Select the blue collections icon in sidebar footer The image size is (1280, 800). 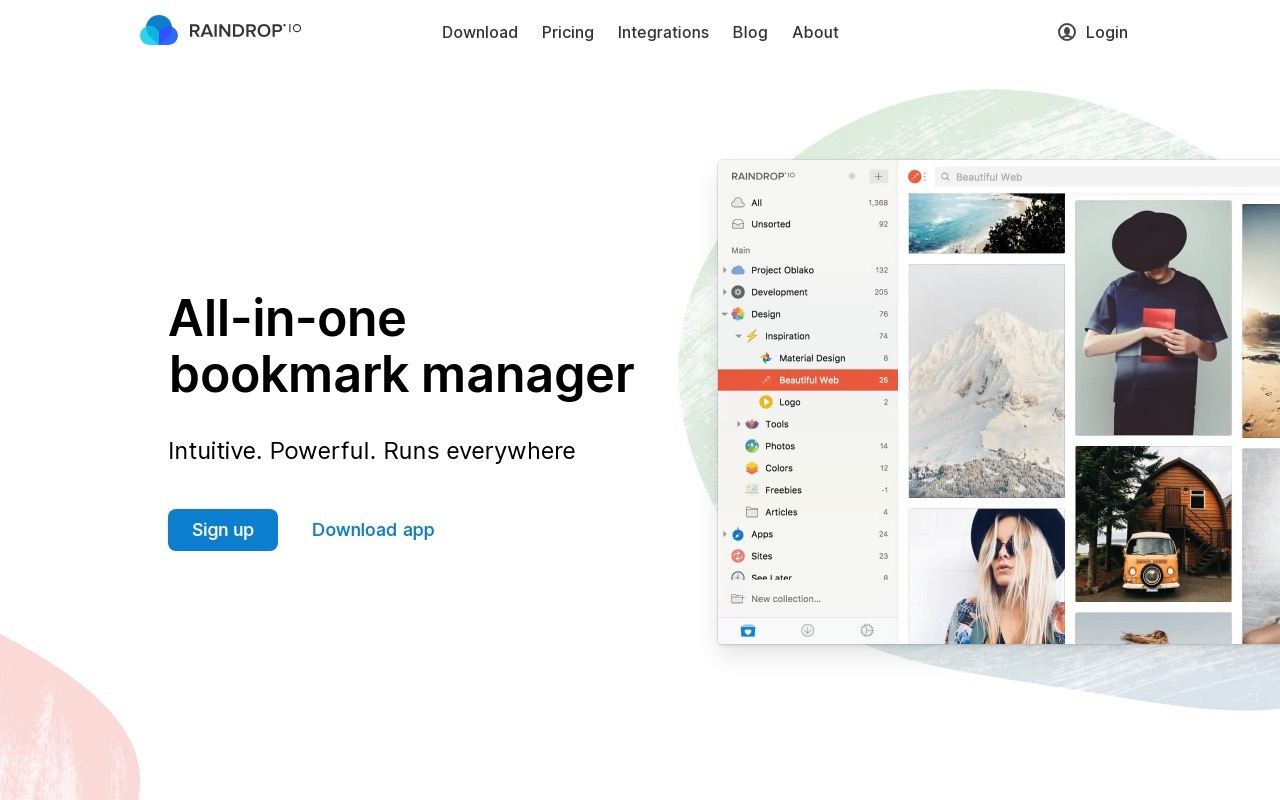pyautogui.click(x=747, y=630)
